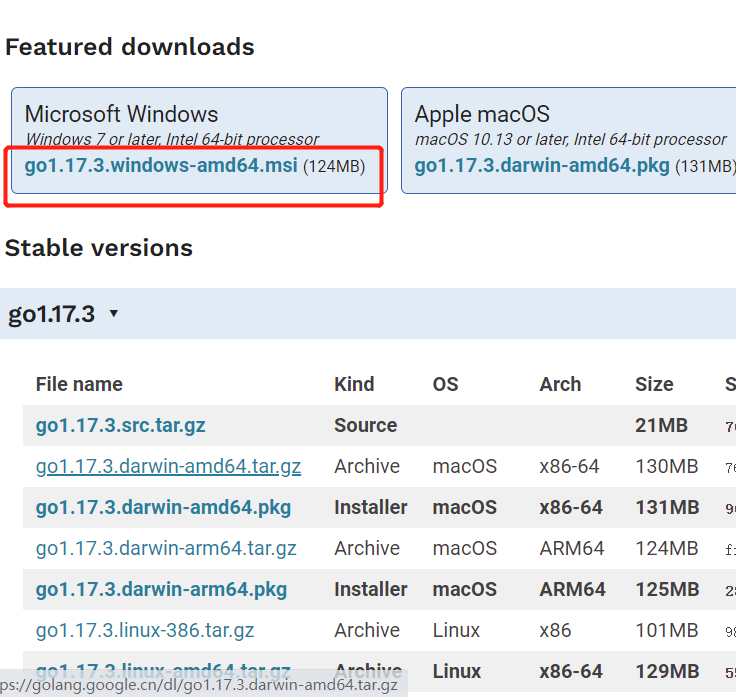Click the Apple macOS title text
This screenshot has width=736, height=697.
click(482, 114)
